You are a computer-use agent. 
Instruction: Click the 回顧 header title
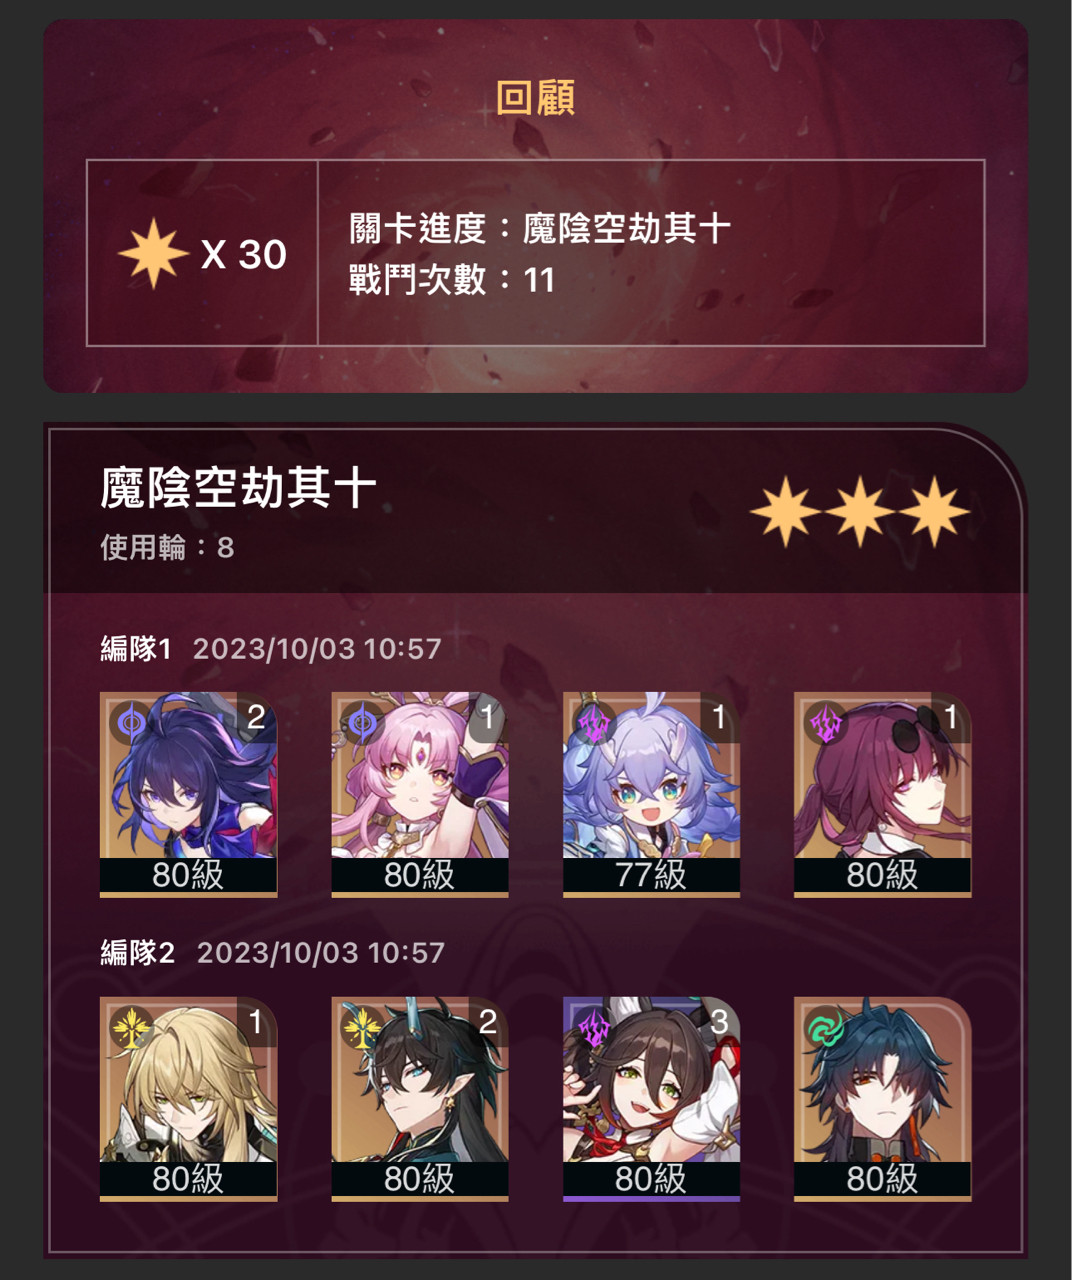535,98
